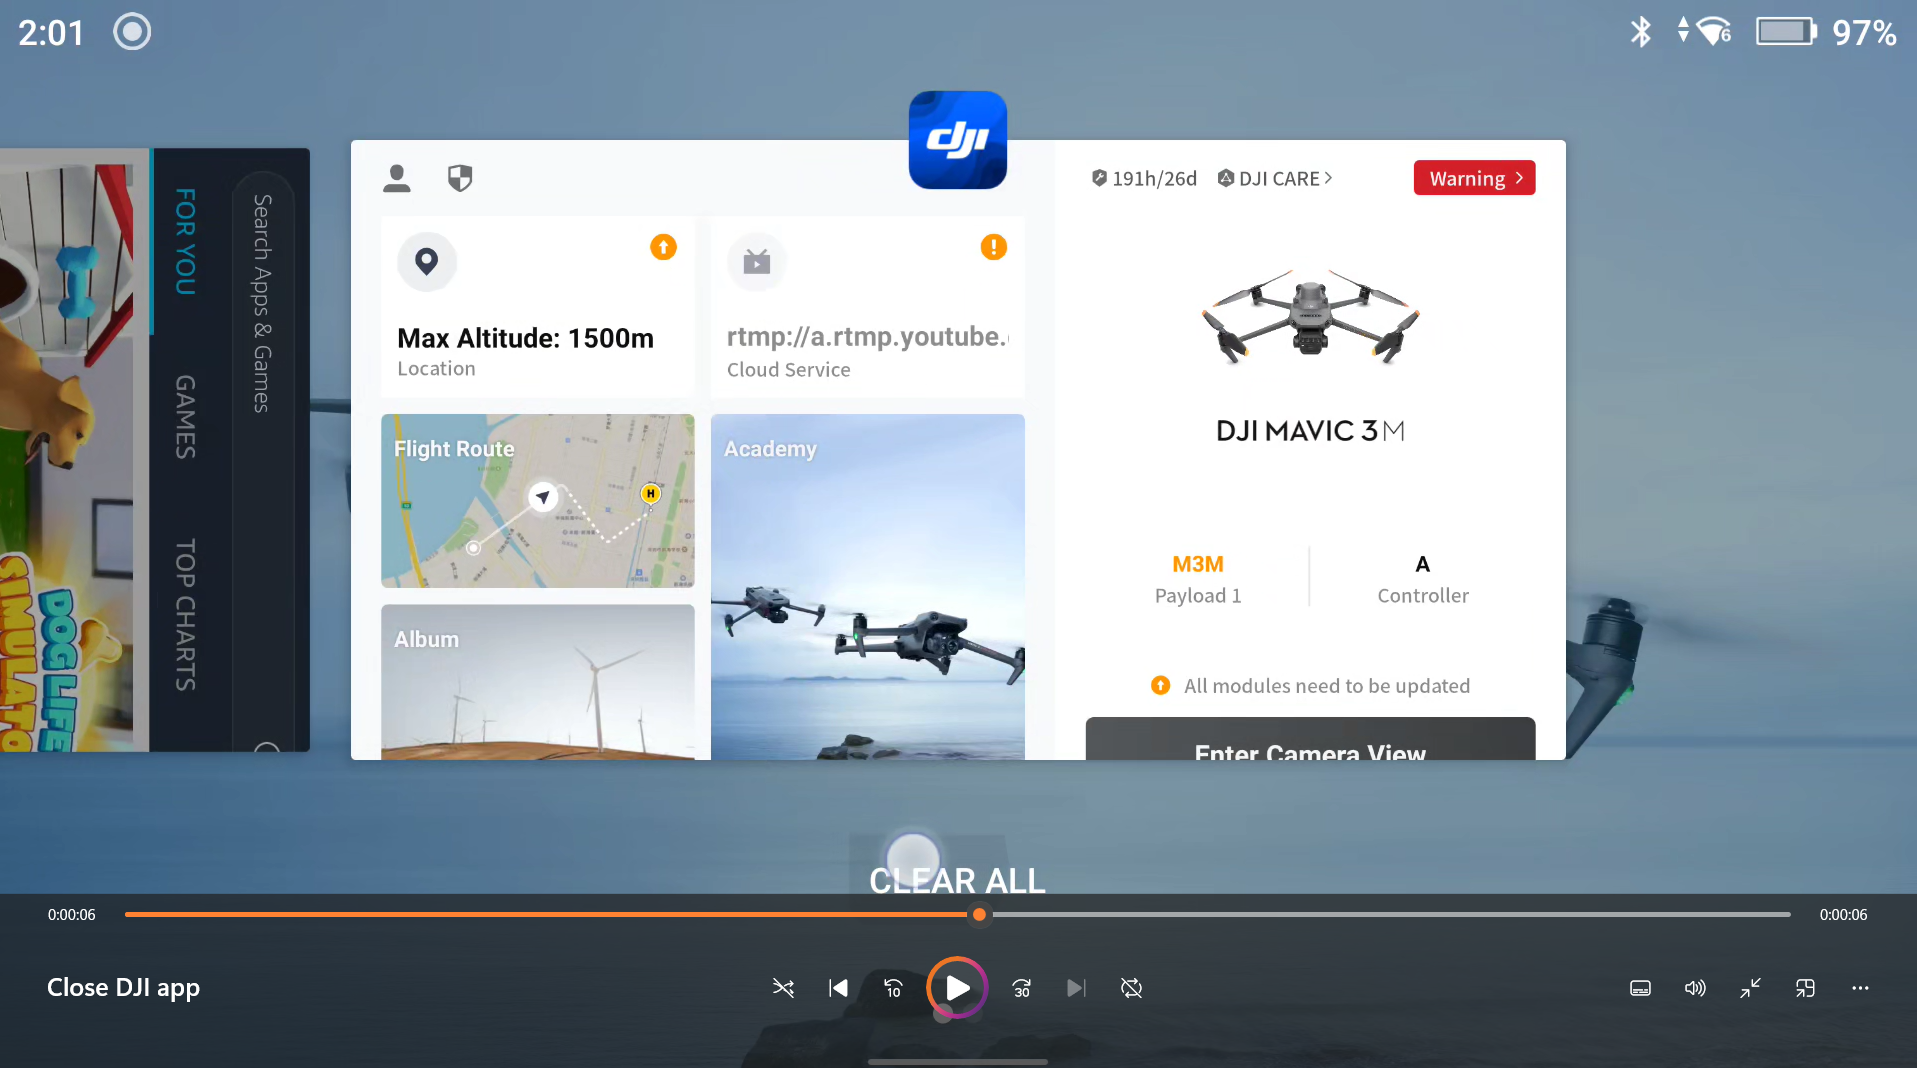Tap CLEAR ALL recent apps

tap(957, 880)
